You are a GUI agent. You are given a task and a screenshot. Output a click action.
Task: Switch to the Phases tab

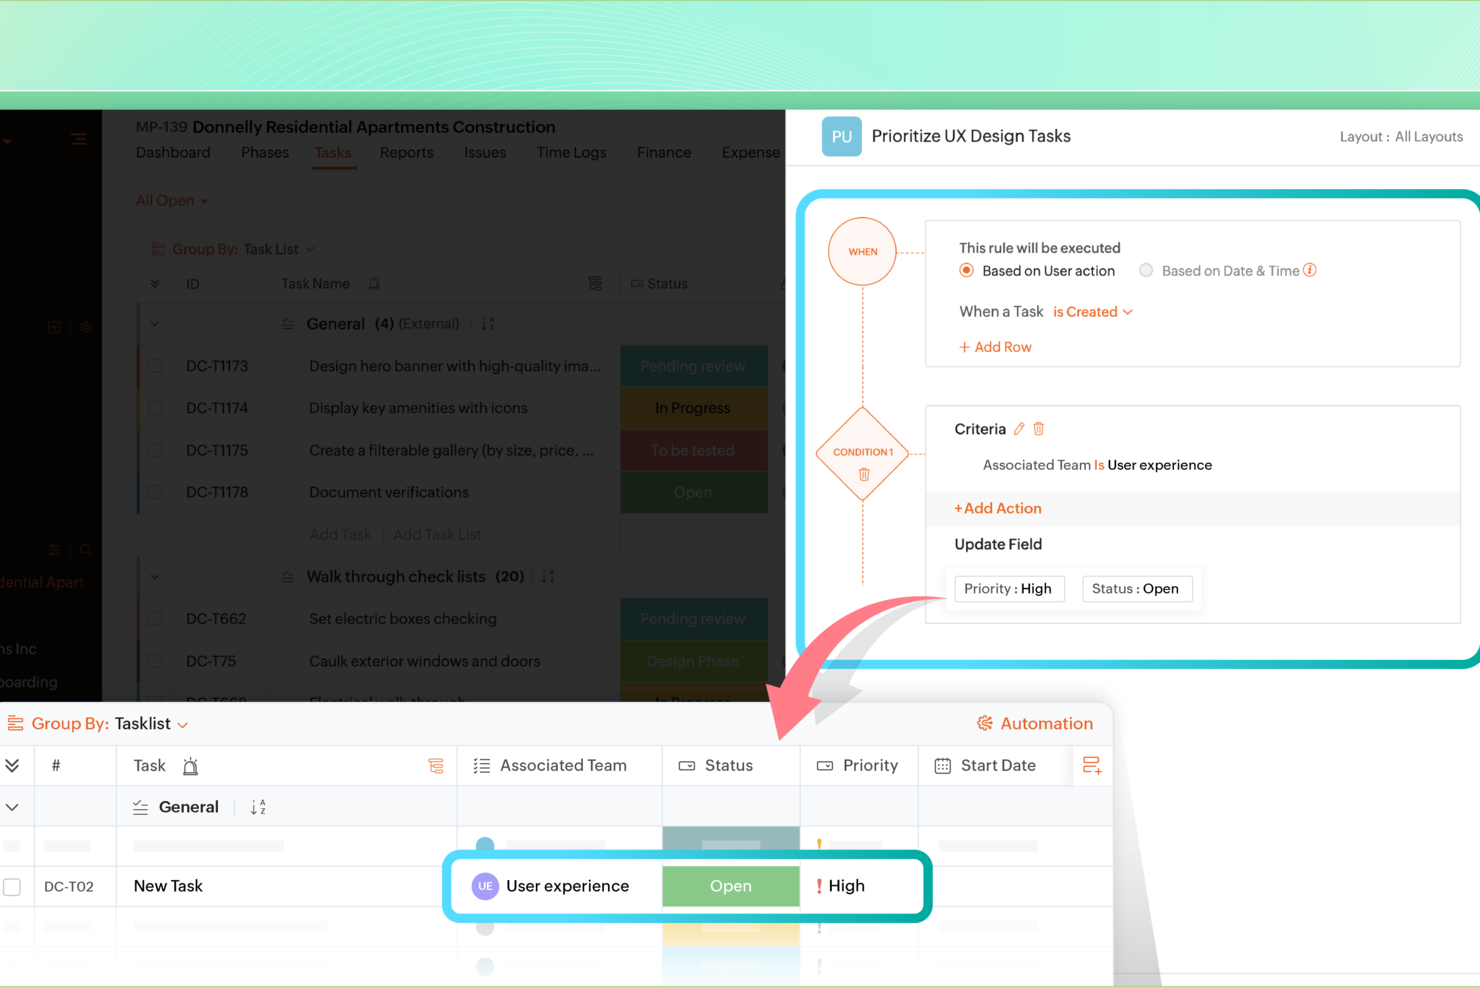(x=265, y=153)
